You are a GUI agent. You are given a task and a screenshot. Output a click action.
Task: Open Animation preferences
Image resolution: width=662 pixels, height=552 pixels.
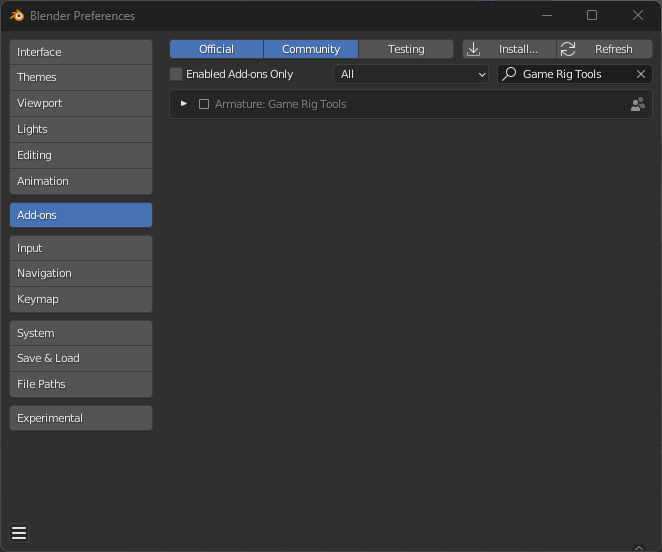[81, 181]
